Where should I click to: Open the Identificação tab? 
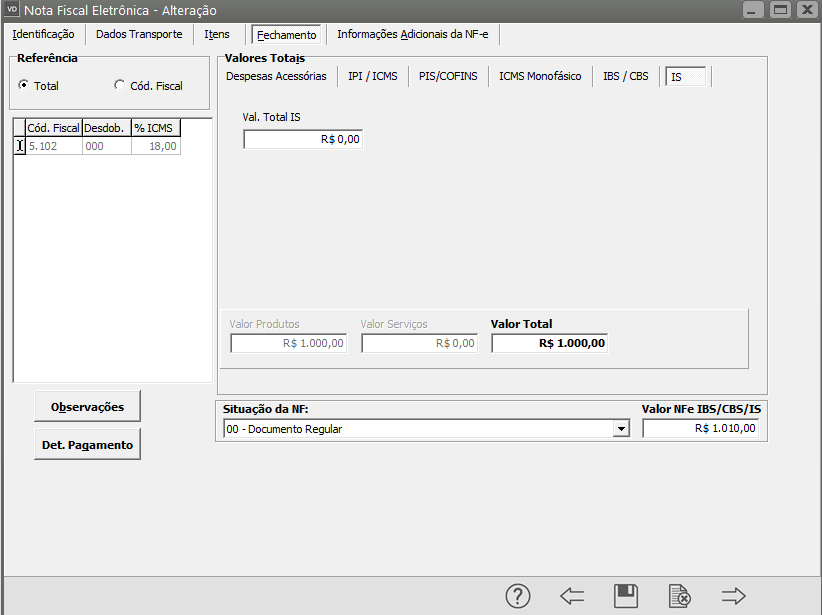(43, 34)
